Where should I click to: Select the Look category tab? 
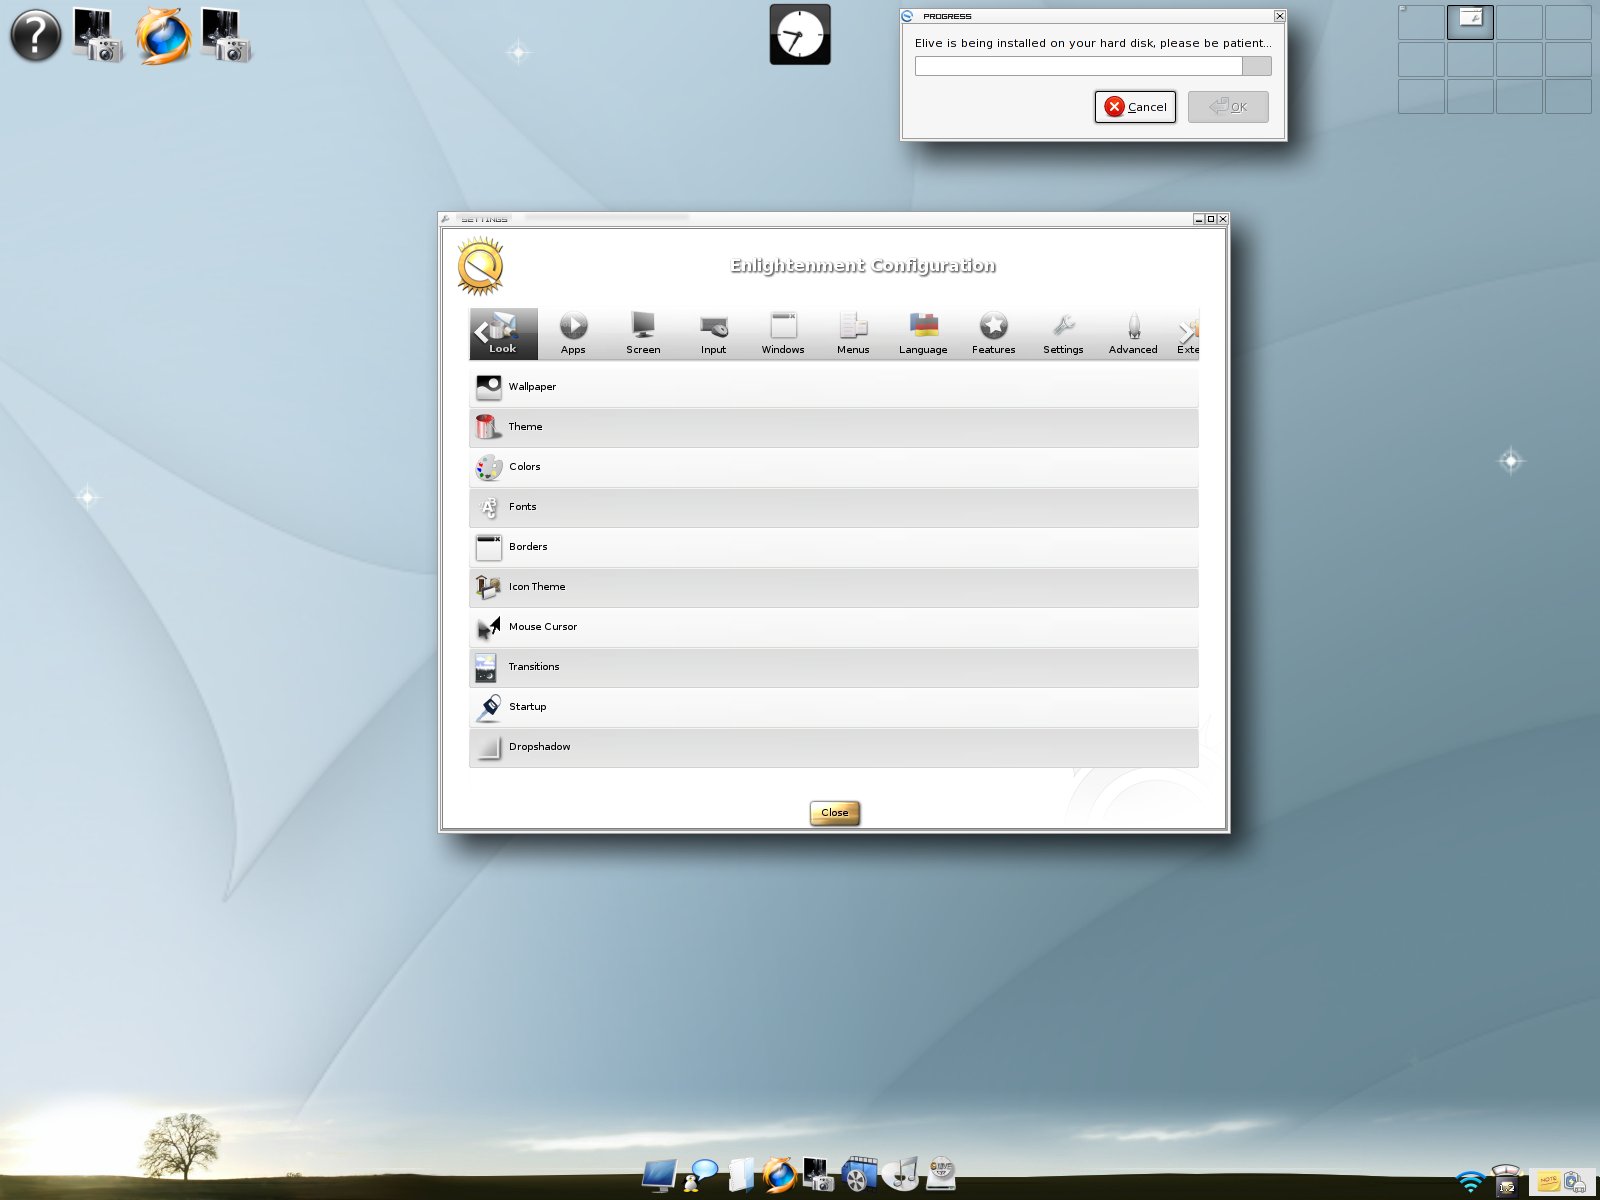(503, 333)
